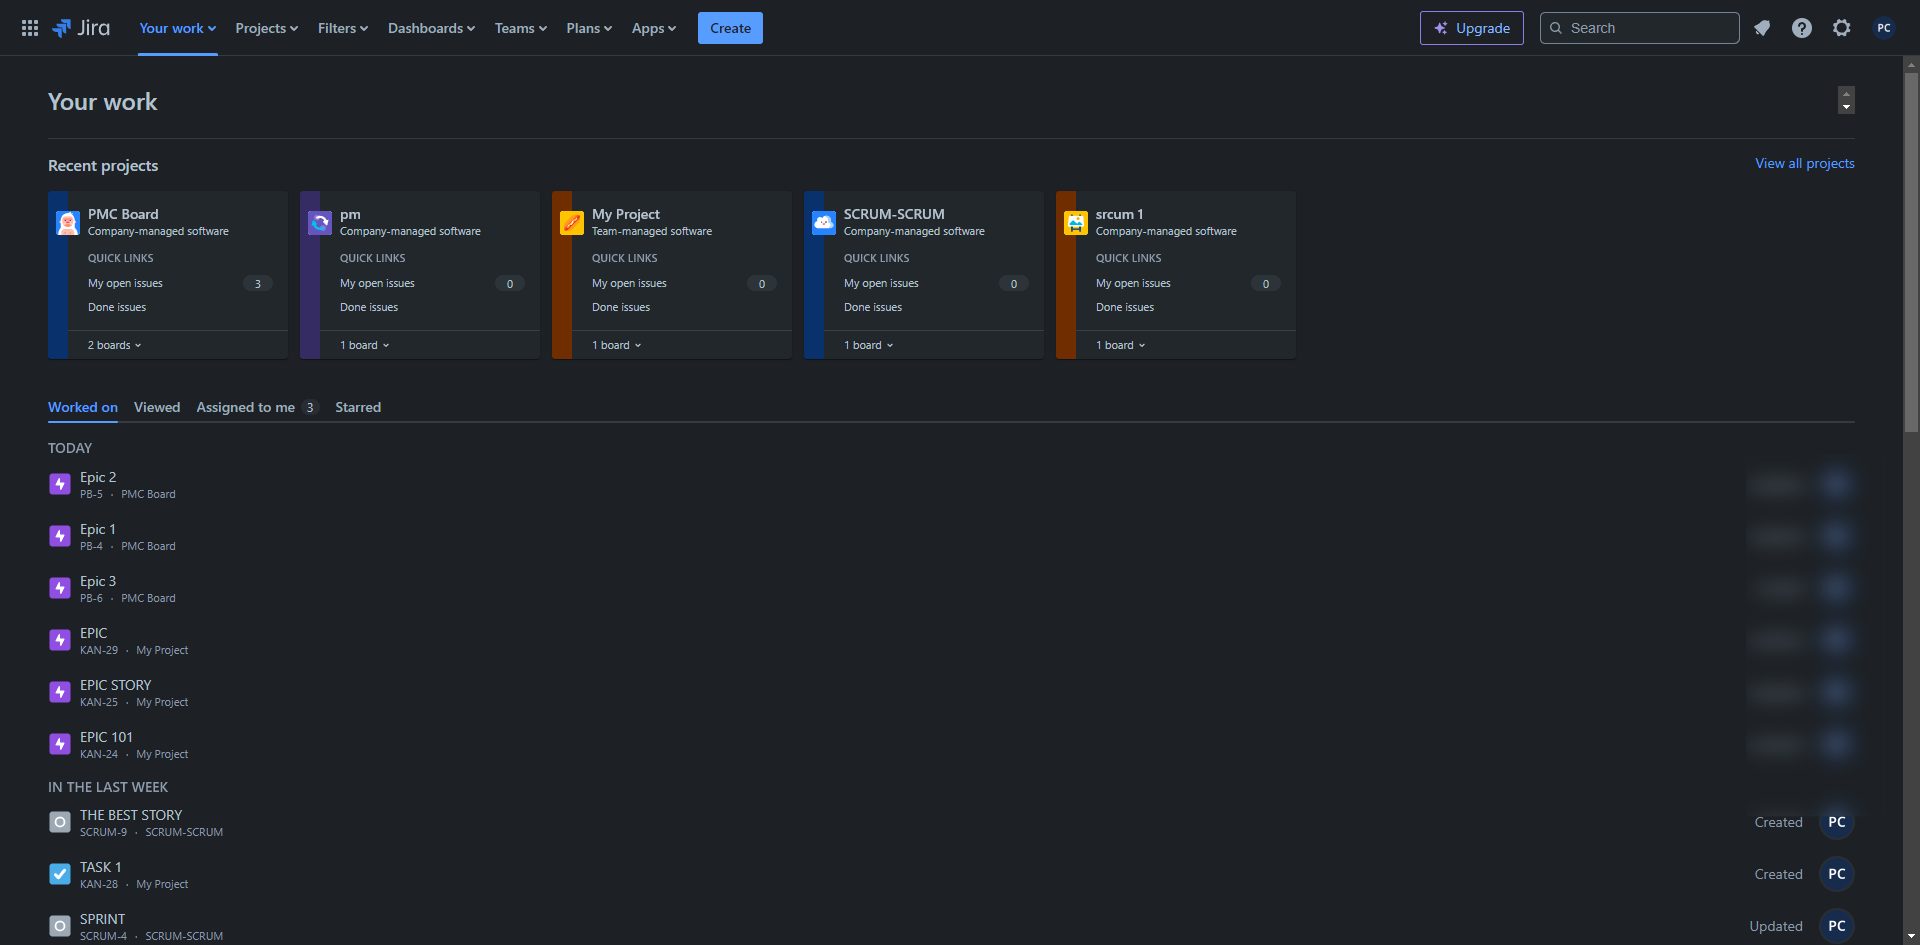Viewport: 1920px width, 945px height.
Task: Click the PMC Board project avatar
Action: point(68,223)
